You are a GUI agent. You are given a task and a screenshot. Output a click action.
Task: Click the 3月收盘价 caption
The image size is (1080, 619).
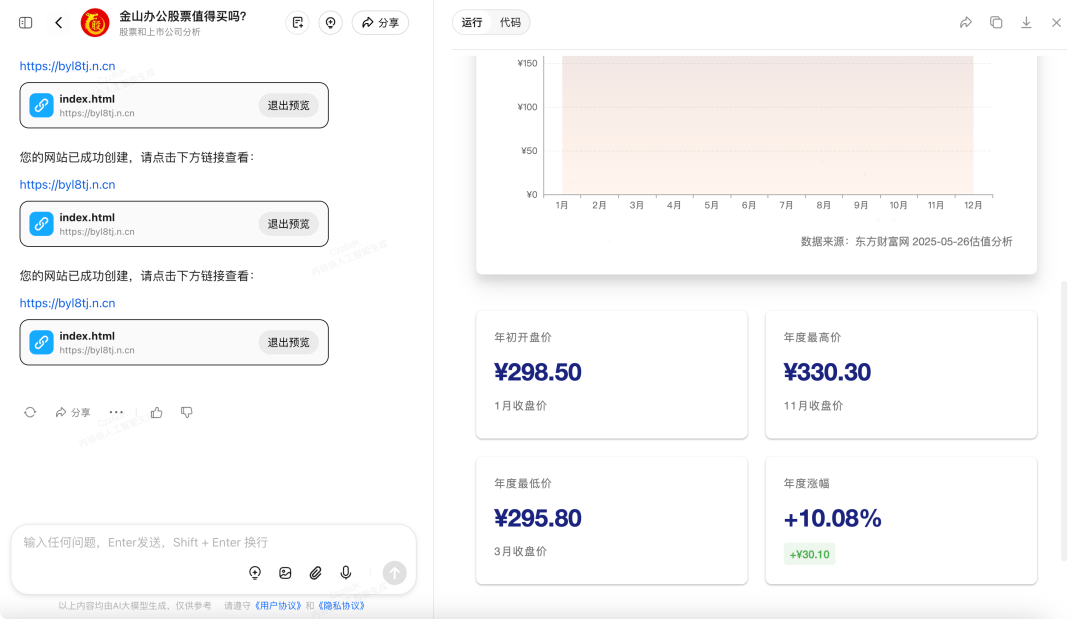pyautogui.click(x=521, y=552)
